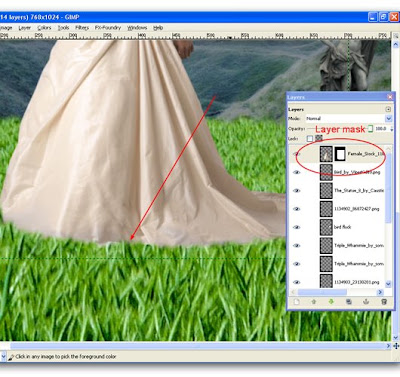Toggle visibility of The_Statue_II layer
Screen dimensions: 400x377
pos(296,190)
